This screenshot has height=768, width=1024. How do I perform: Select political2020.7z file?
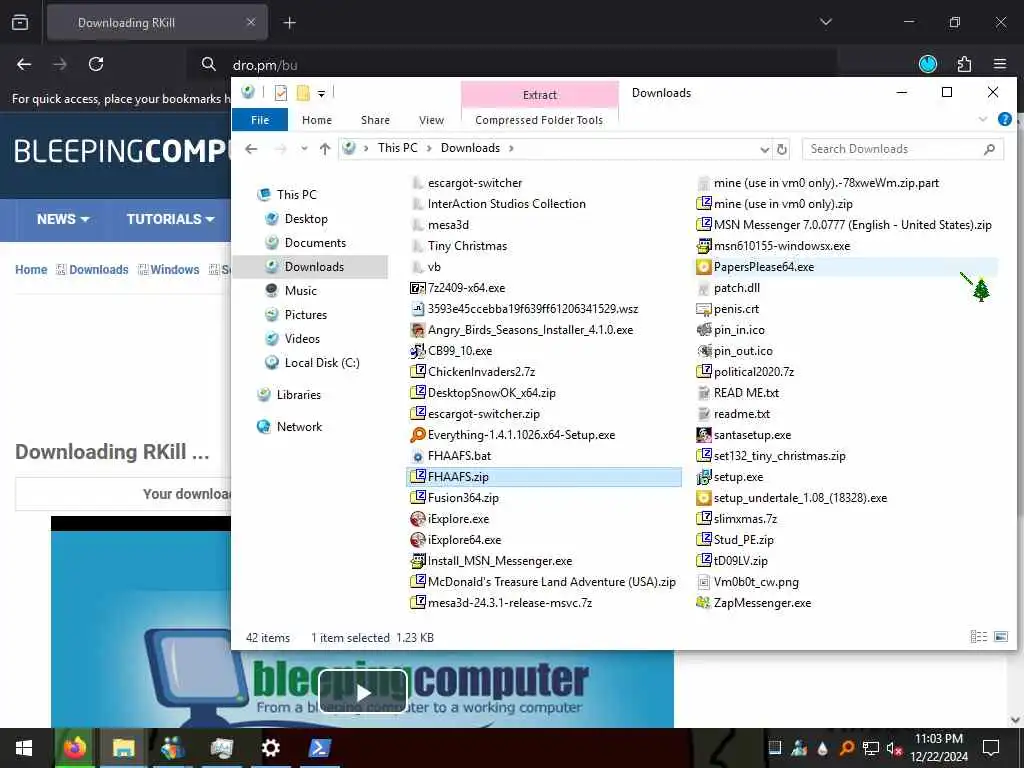tap(754, 372)
